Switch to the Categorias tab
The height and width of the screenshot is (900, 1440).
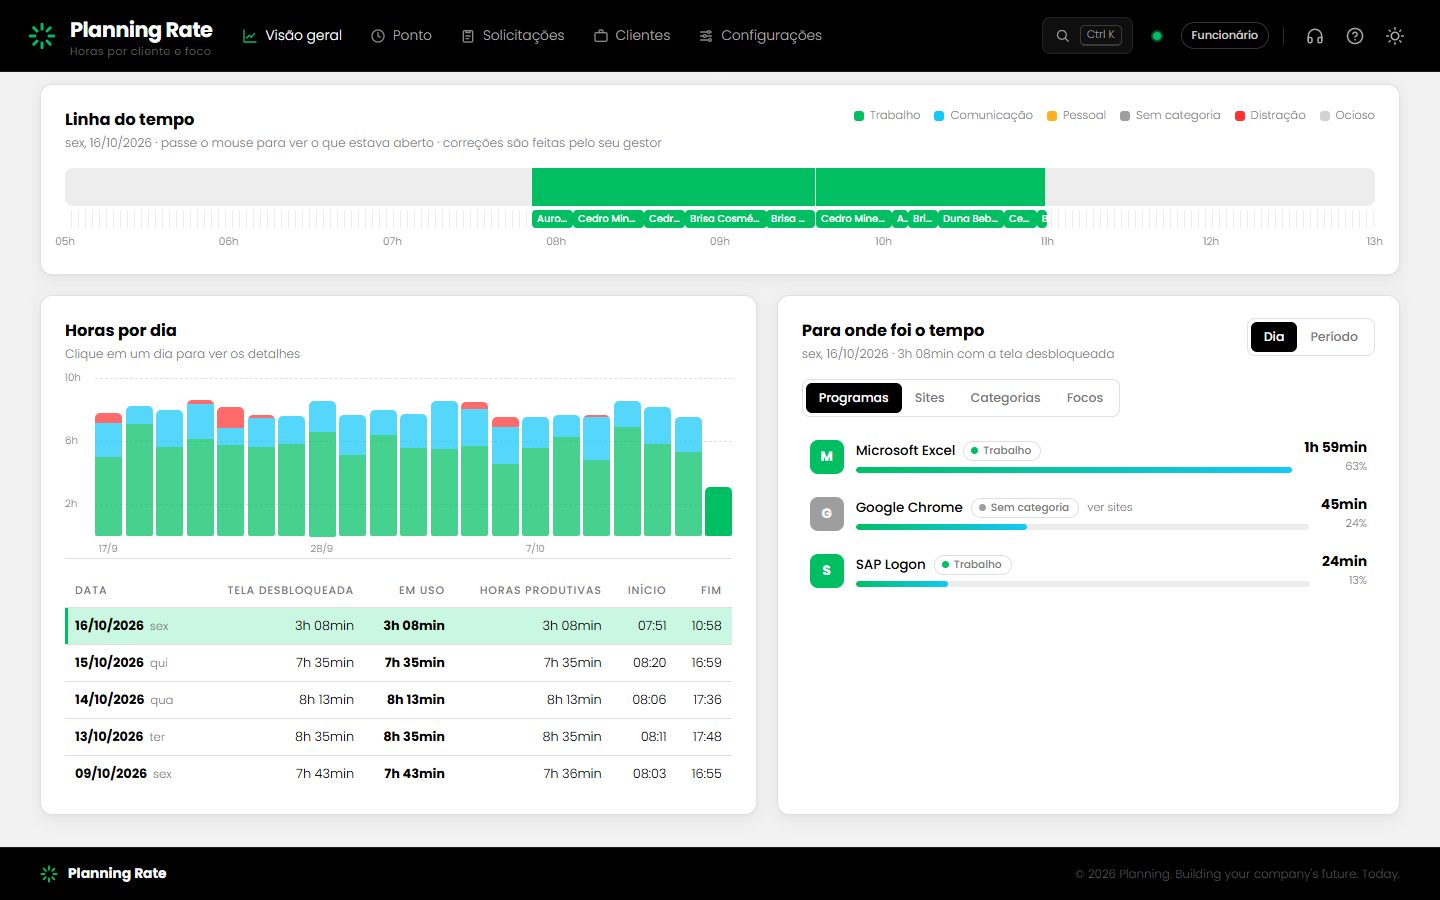[1005, 398]
